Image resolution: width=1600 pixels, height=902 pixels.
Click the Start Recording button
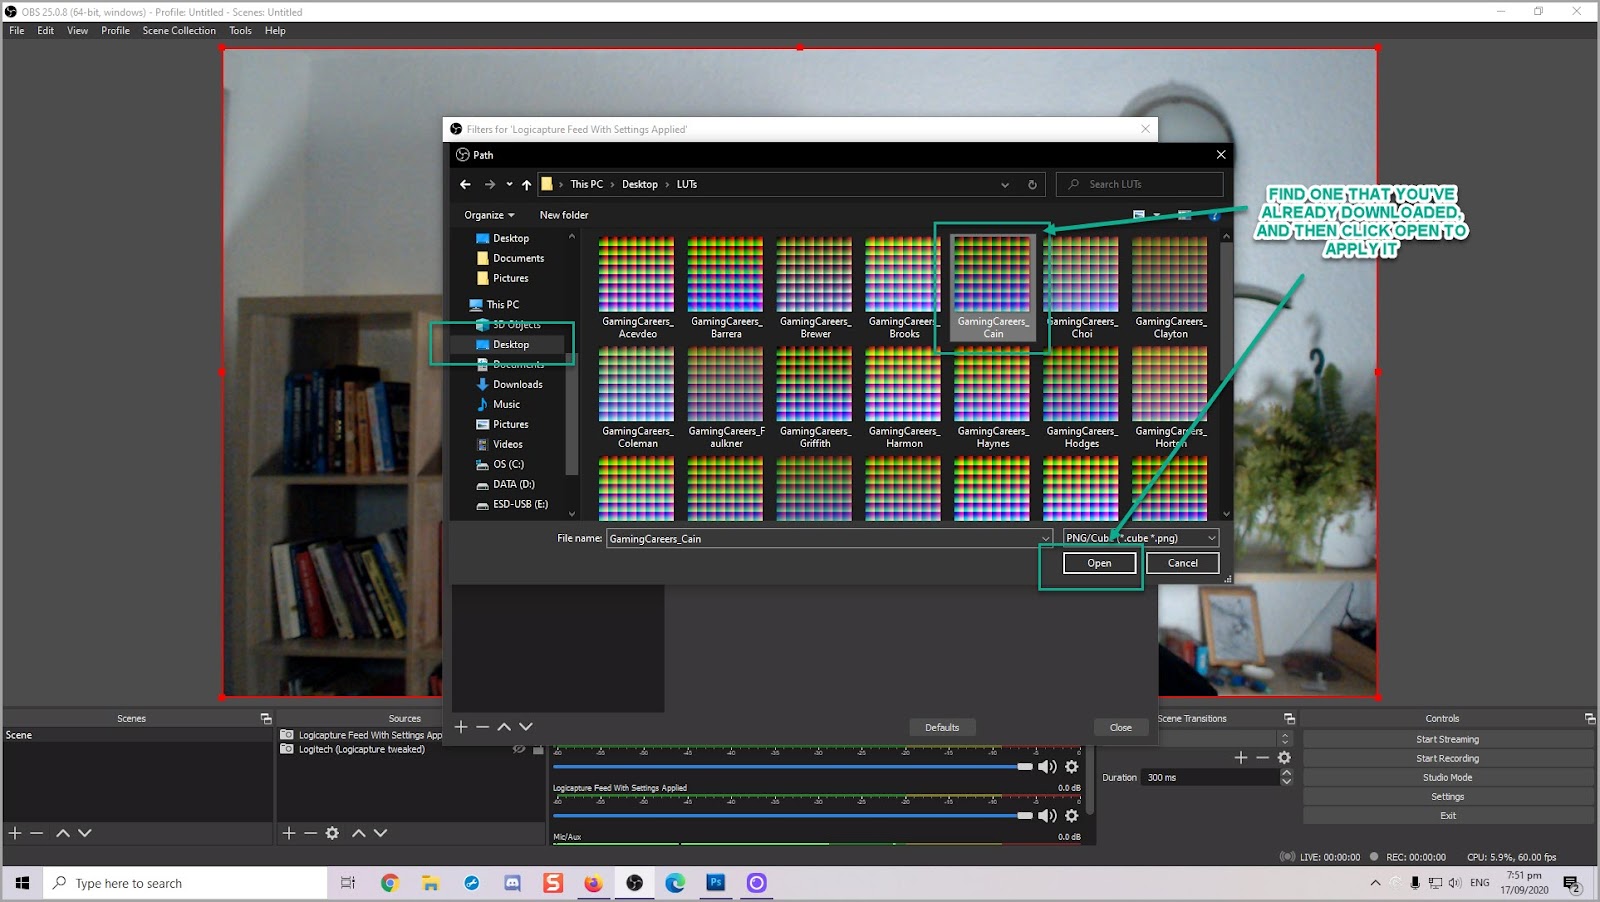pos(1447,759)
